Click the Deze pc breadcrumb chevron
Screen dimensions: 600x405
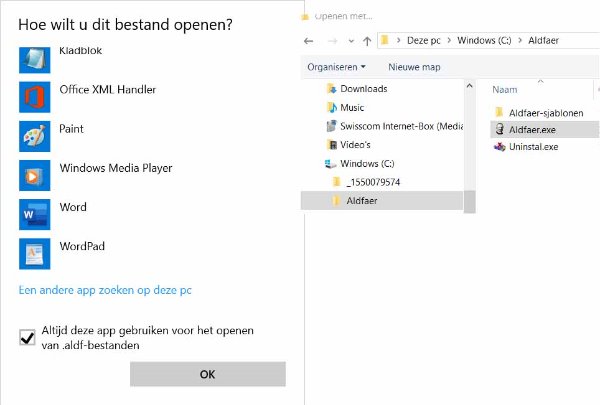398,41
